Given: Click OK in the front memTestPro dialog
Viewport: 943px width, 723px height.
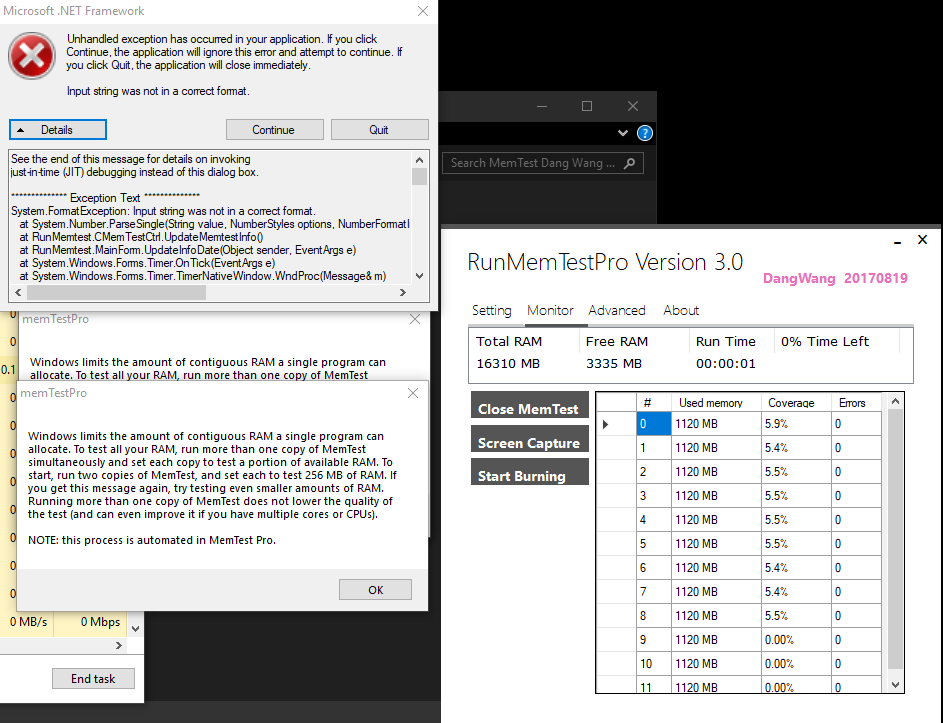Looking at the screenshot, I should (x=375, y=589).
